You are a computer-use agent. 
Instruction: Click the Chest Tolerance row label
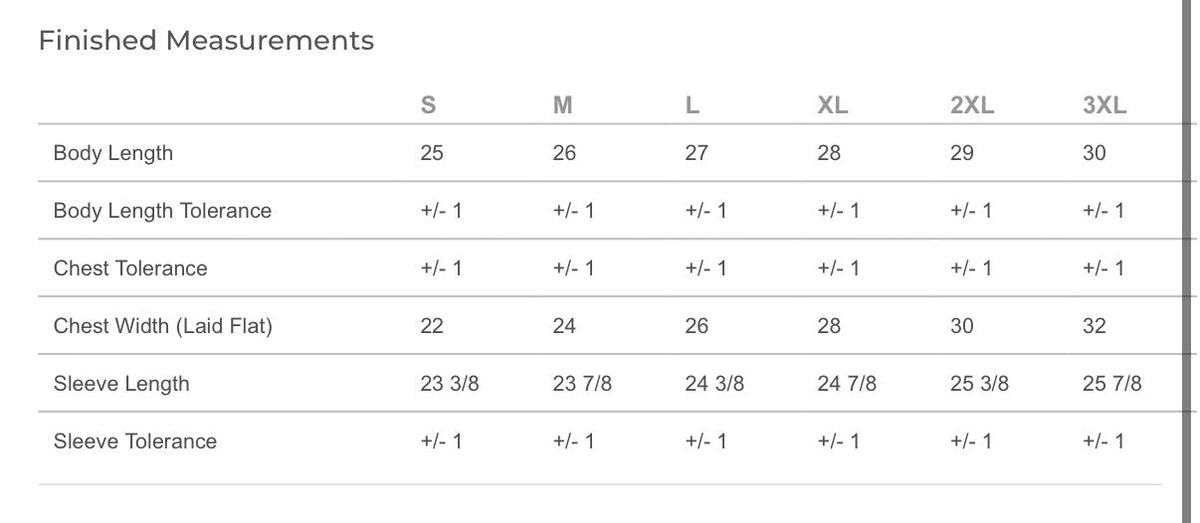point(130,268)
